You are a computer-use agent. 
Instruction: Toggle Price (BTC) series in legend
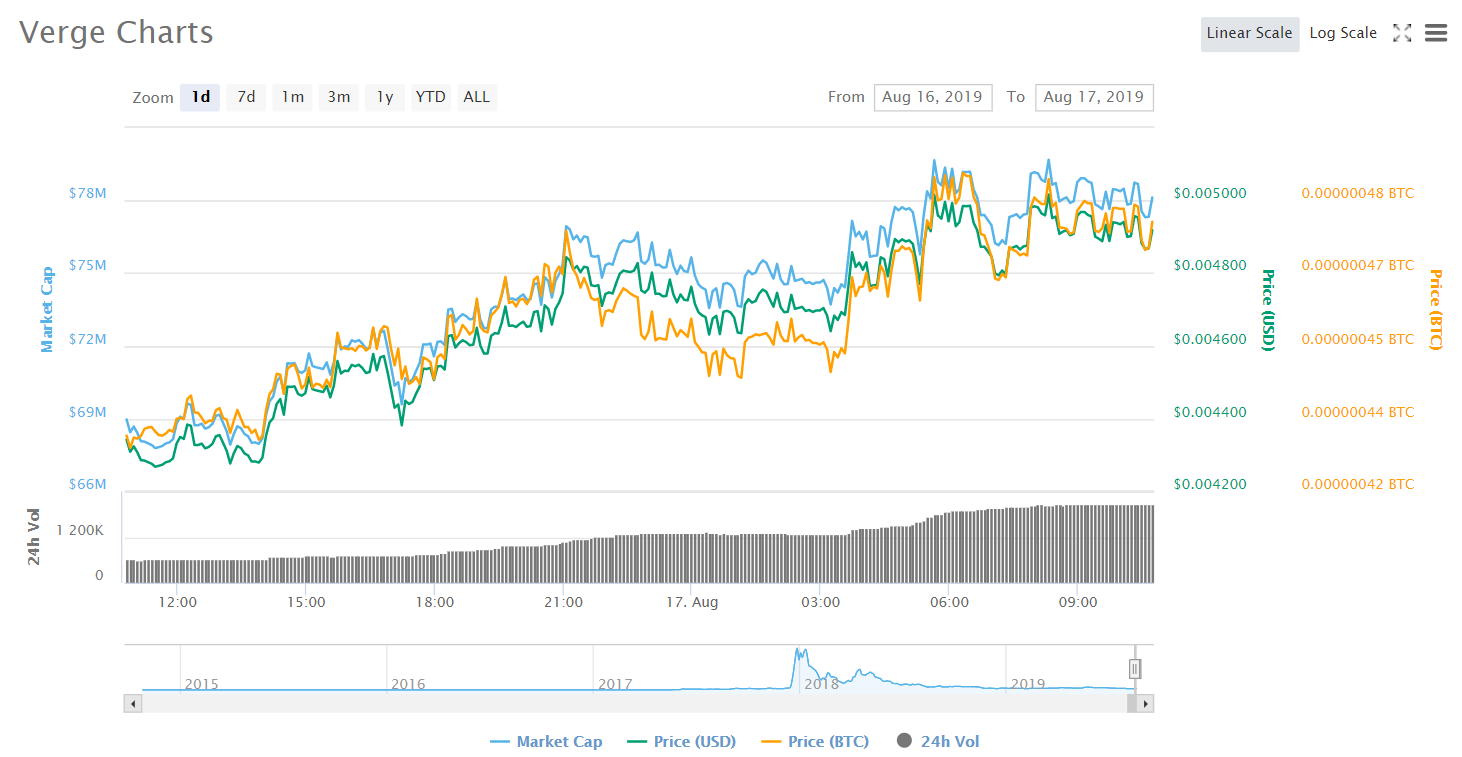tap(815, 741)
